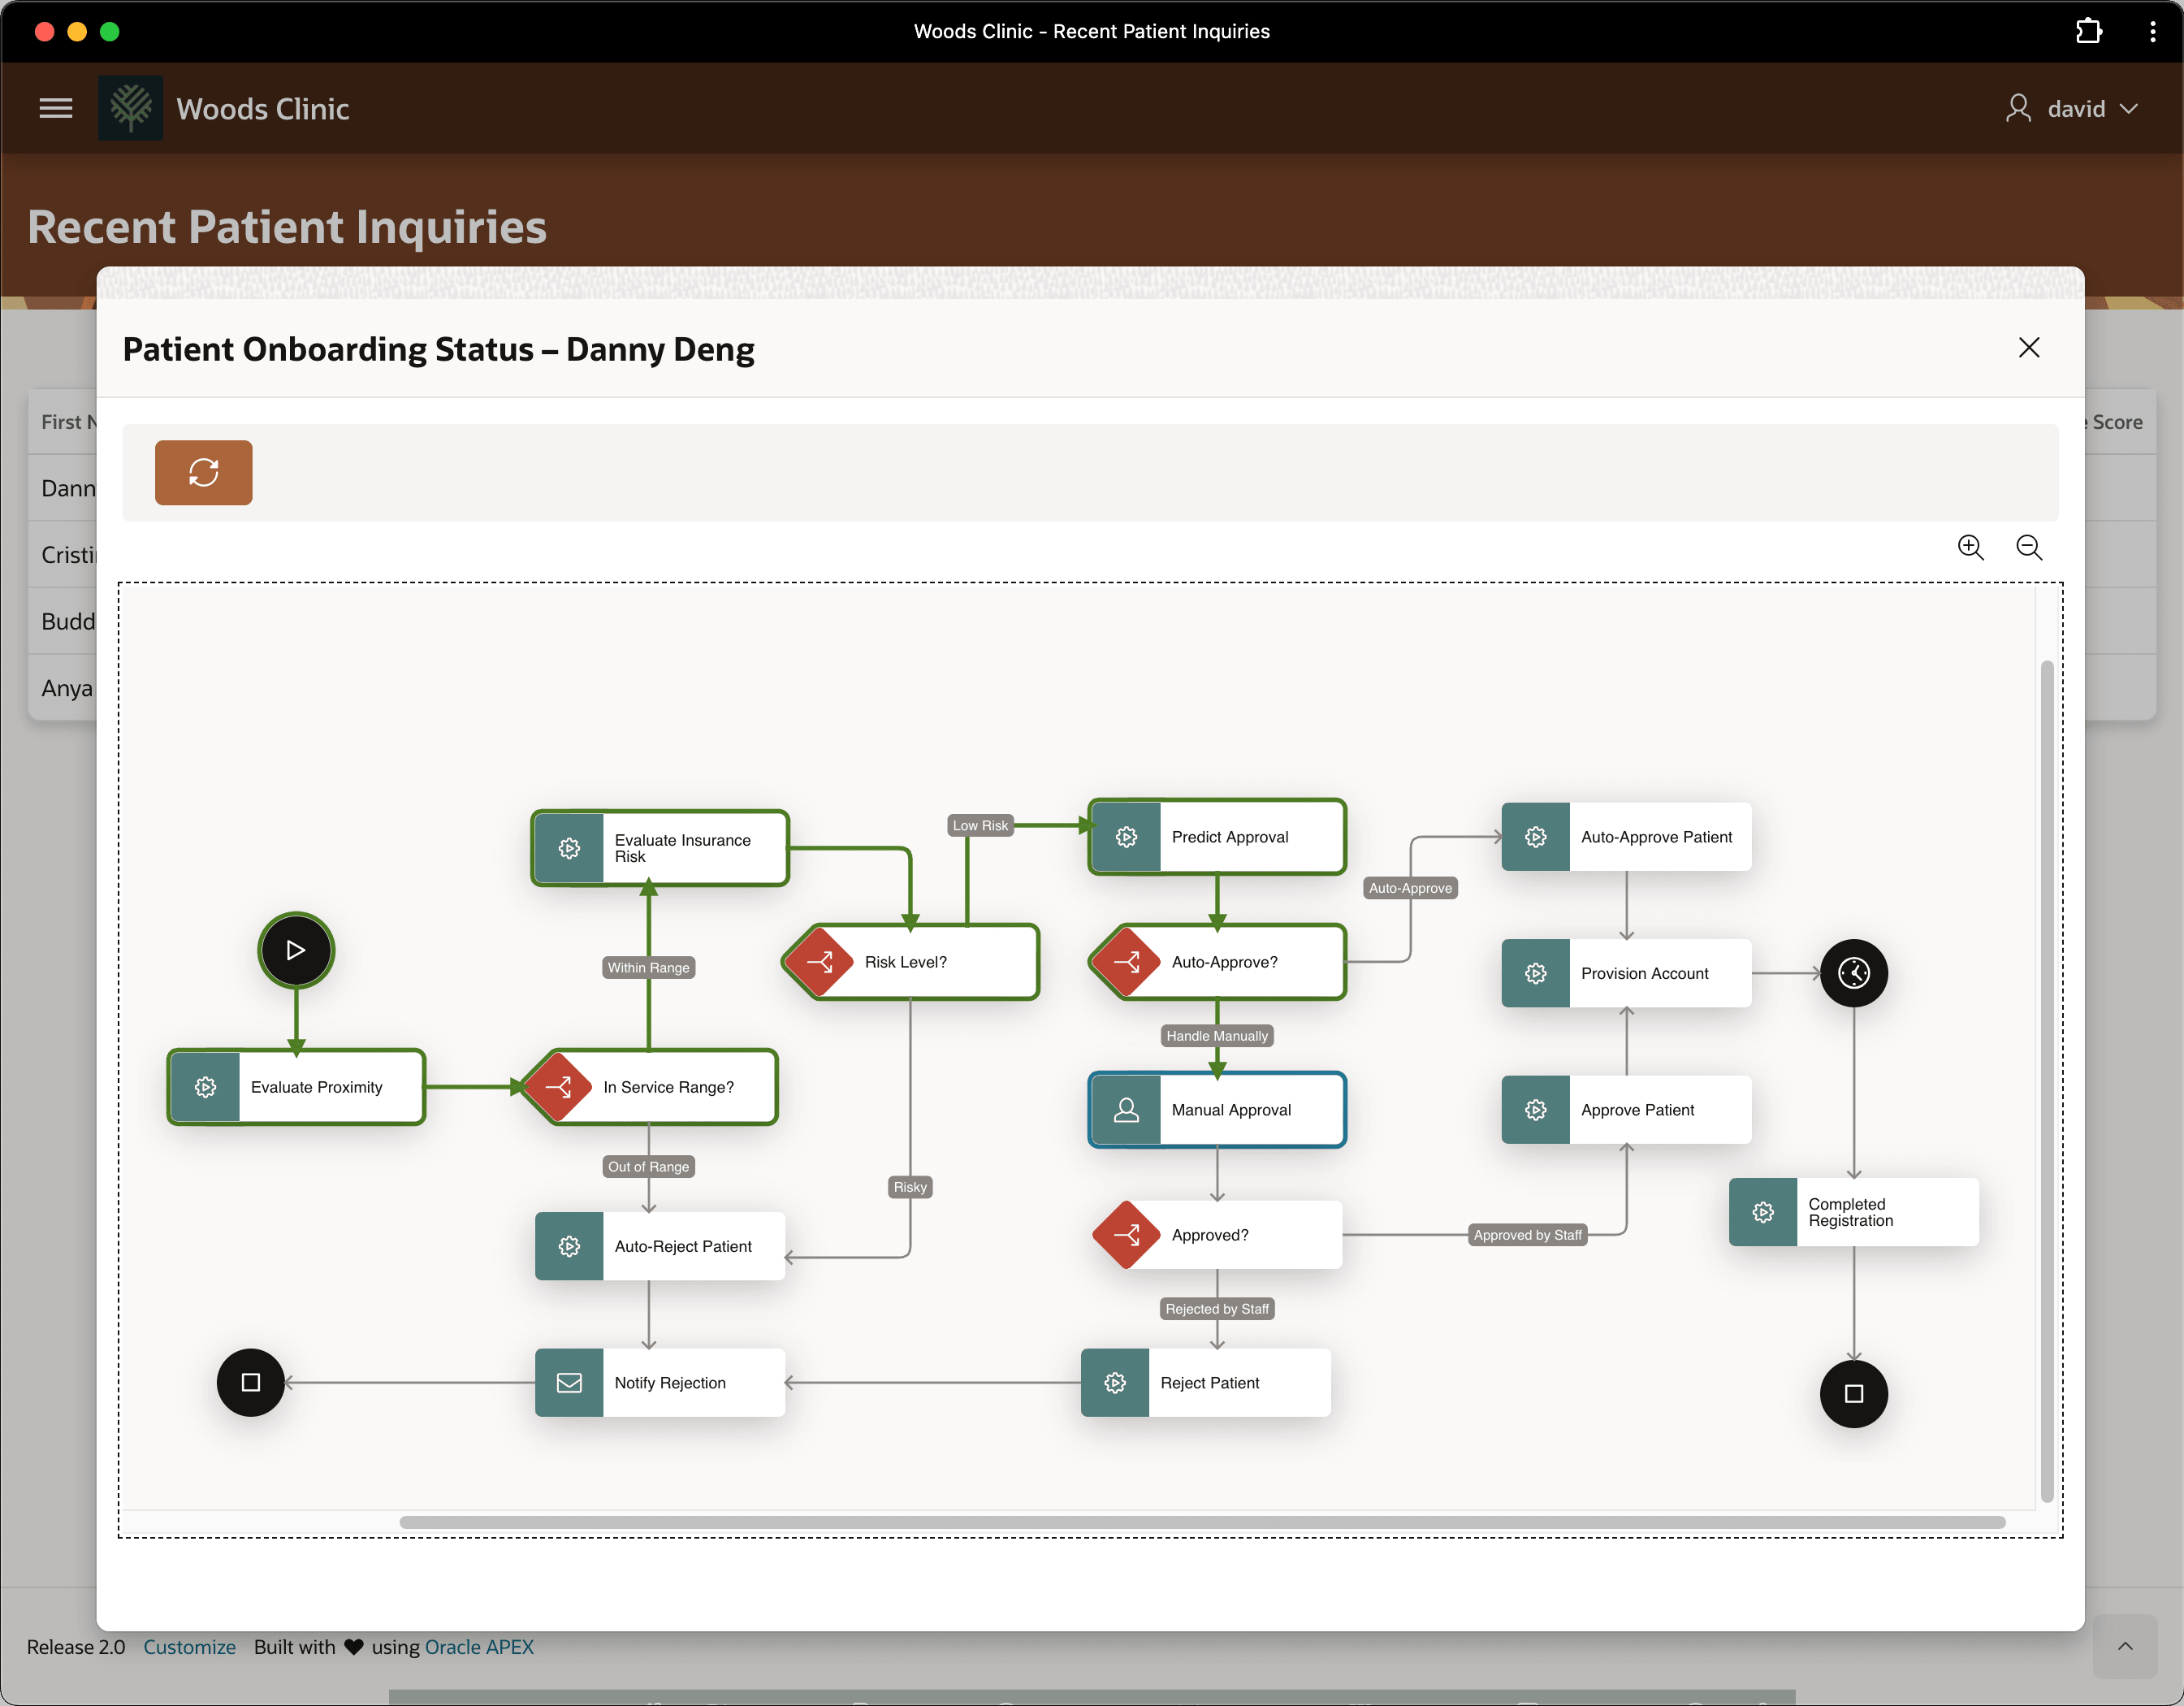Select the Evaluate Proximity gear icon

pos(206,1087)
